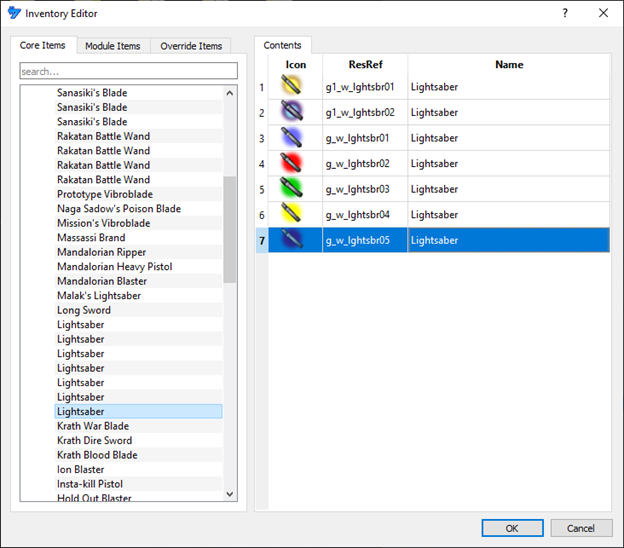Click the blue lightsaber icon for g_w_lghtsbr01
Viewport: 624px width, 548px height.
[291, 137]
